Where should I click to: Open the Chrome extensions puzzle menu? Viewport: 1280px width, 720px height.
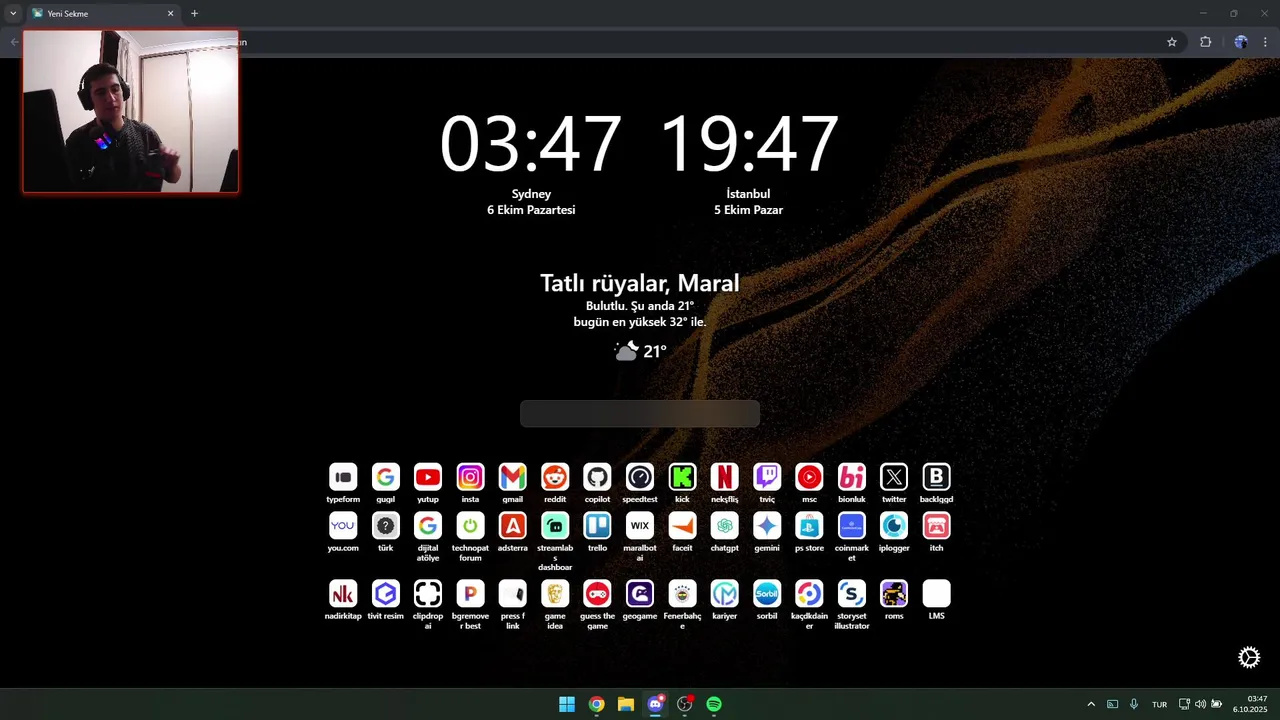tap(1205, 42)
